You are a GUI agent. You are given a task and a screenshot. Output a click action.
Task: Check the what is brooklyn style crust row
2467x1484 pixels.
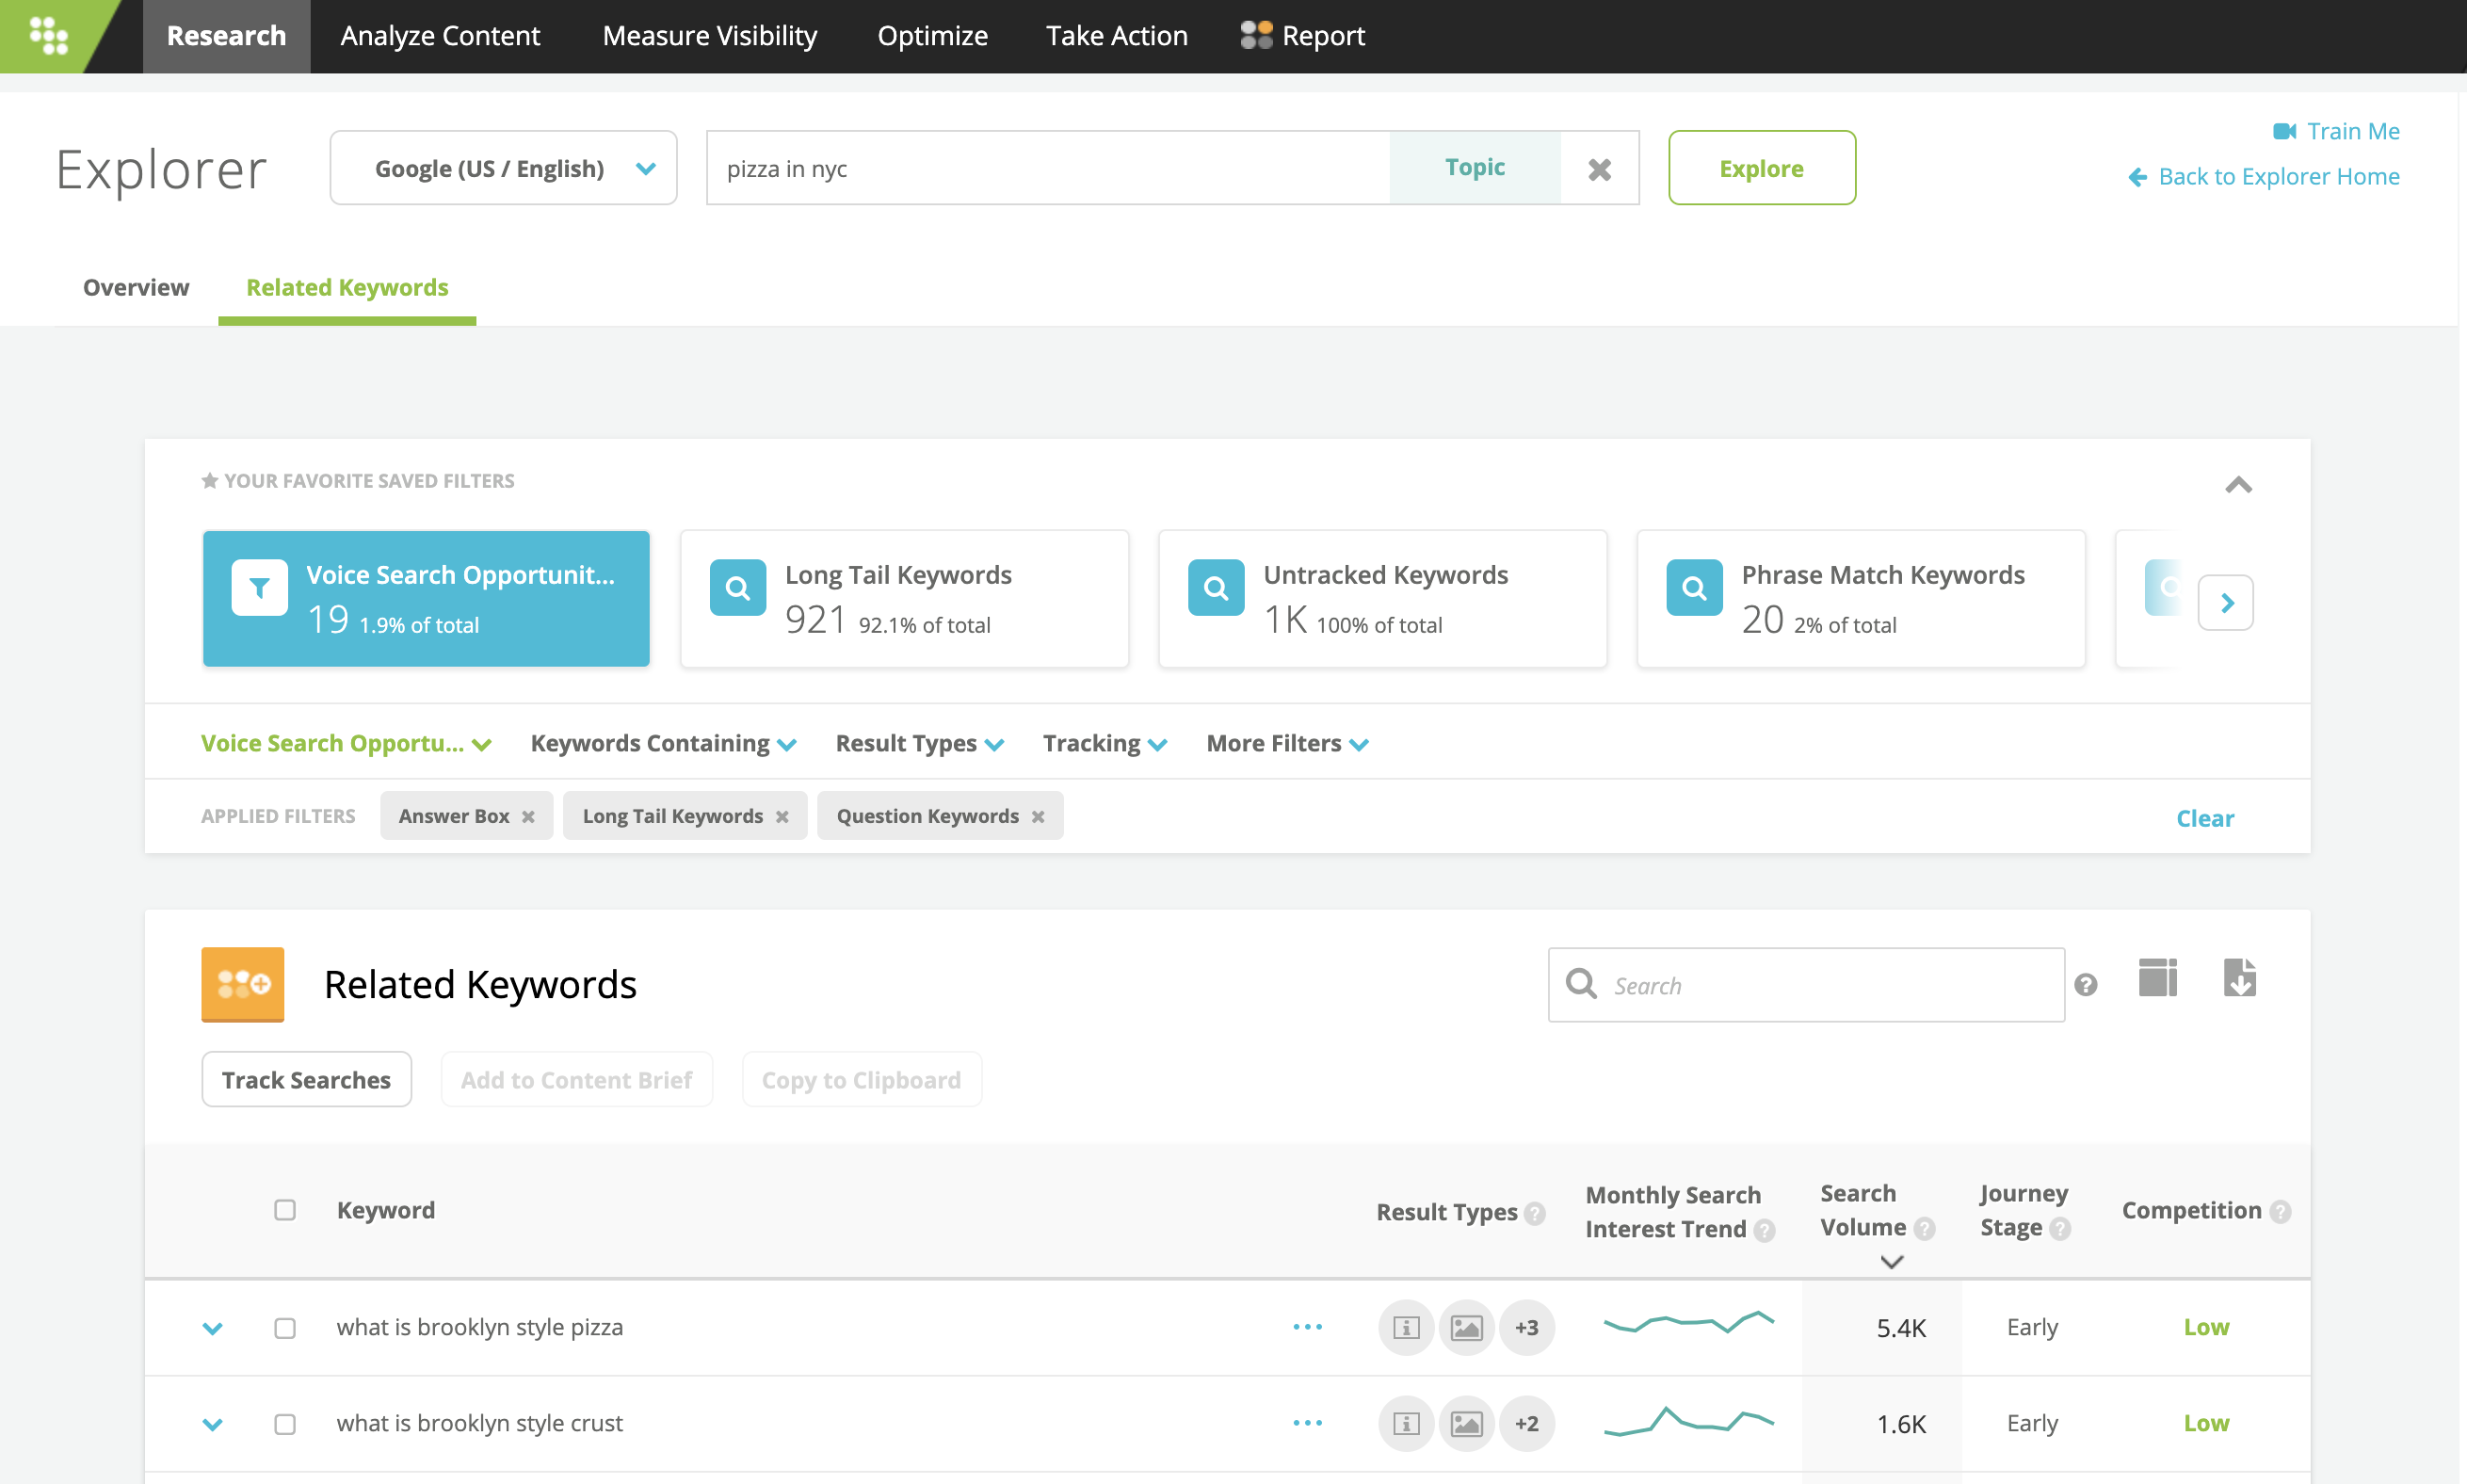coord(285,1424)
